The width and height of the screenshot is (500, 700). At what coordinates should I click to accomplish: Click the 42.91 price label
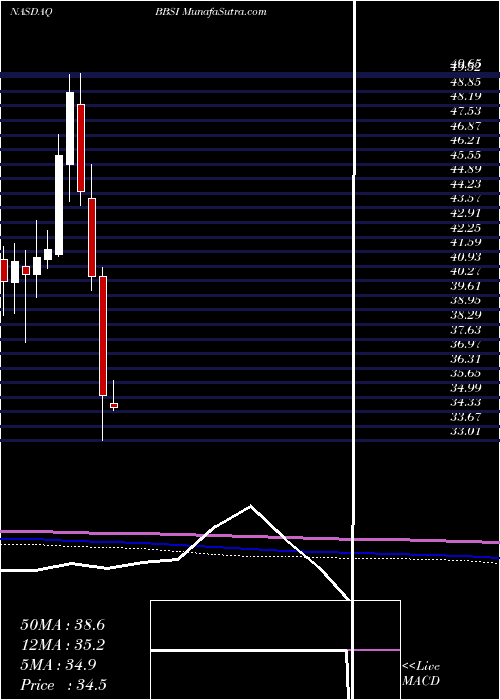coord(465,213)
